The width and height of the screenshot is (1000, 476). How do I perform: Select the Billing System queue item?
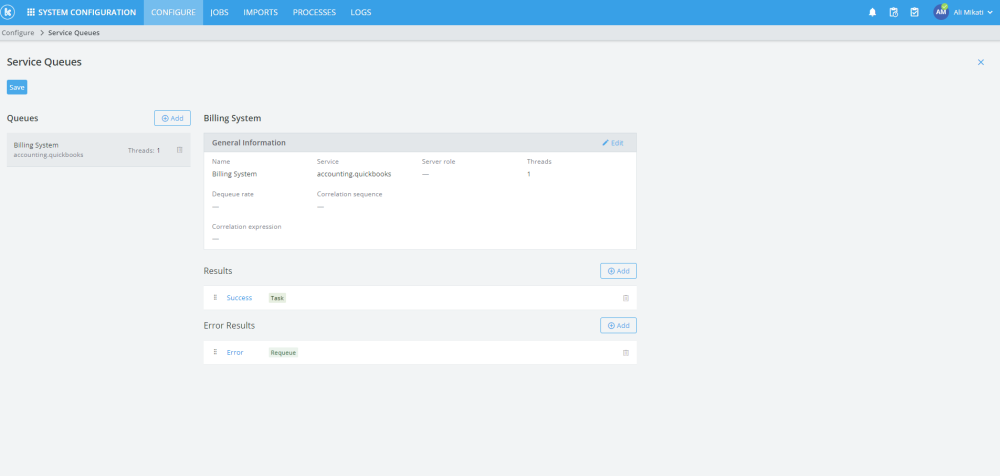(99, 150)
